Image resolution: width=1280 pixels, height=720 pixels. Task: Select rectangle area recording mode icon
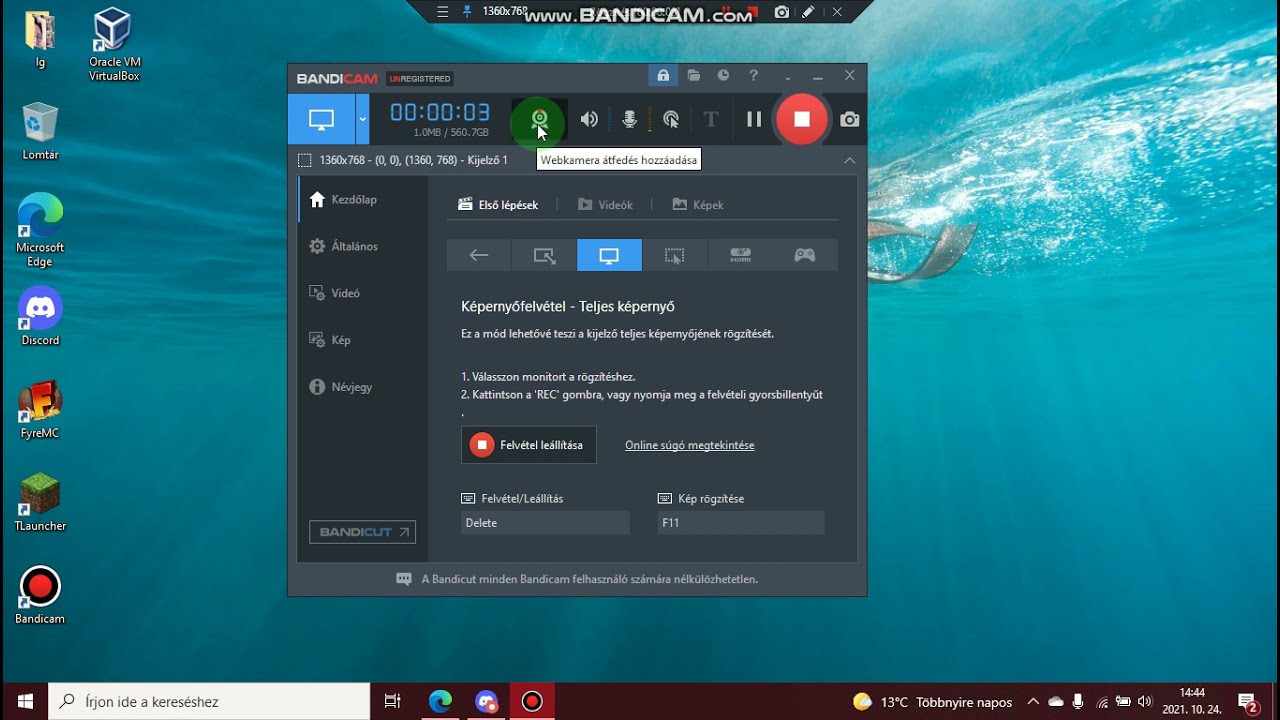[x=544, y=255]
